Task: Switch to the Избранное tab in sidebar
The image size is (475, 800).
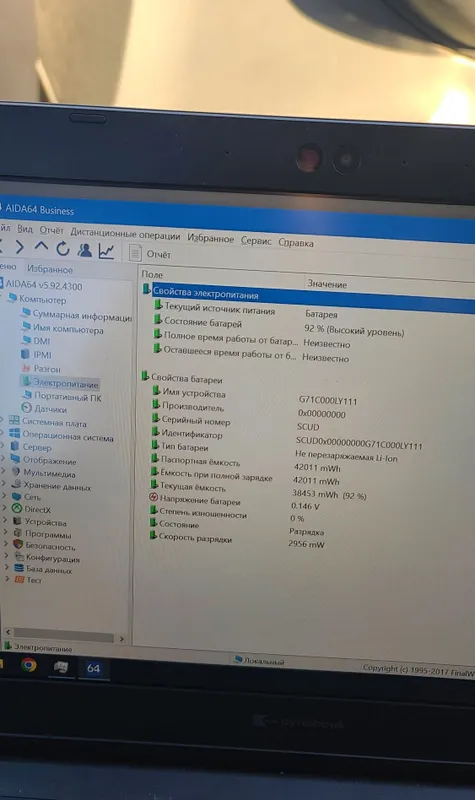Action: (x=50, y=268)
